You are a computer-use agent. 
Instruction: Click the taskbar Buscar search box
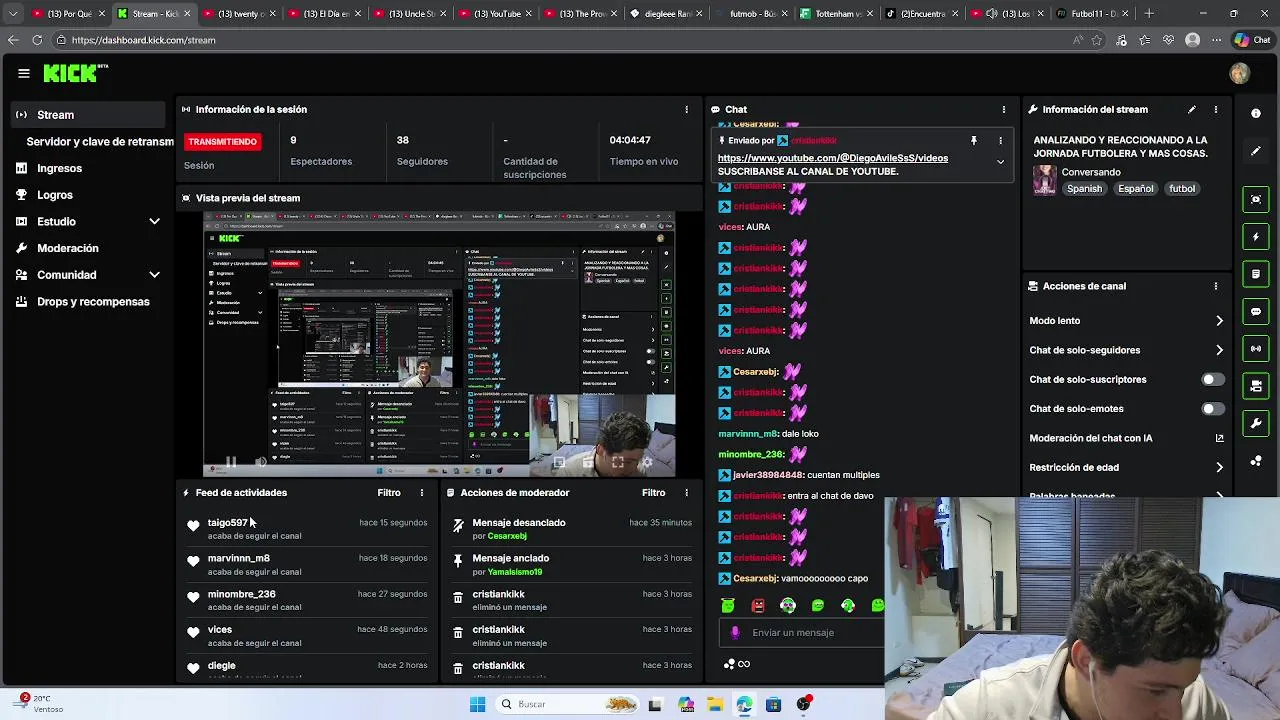[568, 704]
